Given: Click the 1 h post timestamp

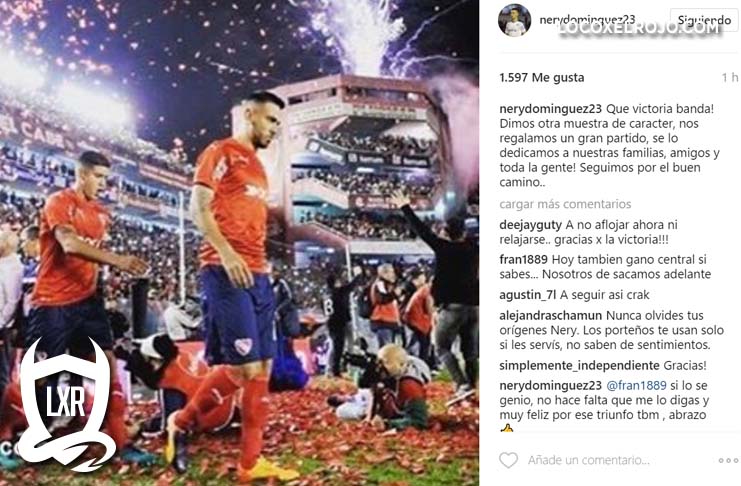Looking at the screenshot, I should (729, 78).
